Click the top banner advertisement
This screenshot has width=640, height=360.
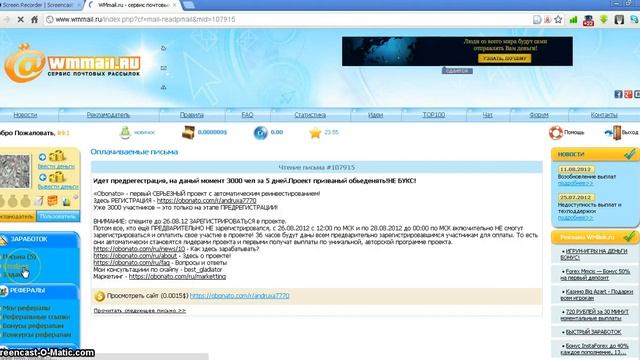(457, 51)
